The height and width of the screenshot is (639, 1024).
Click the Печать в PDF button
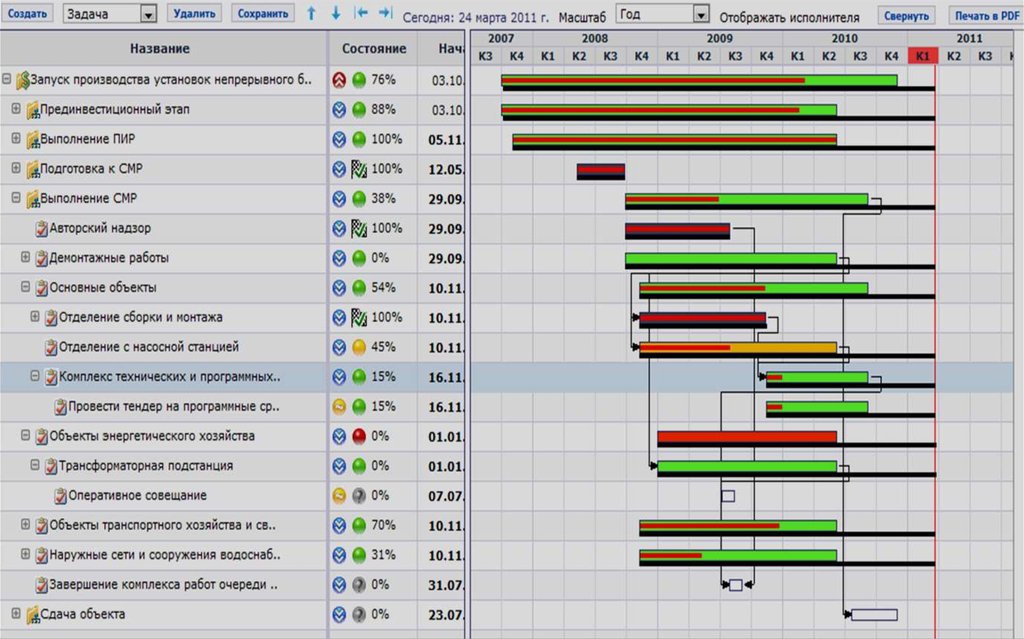tap(985, 16)
